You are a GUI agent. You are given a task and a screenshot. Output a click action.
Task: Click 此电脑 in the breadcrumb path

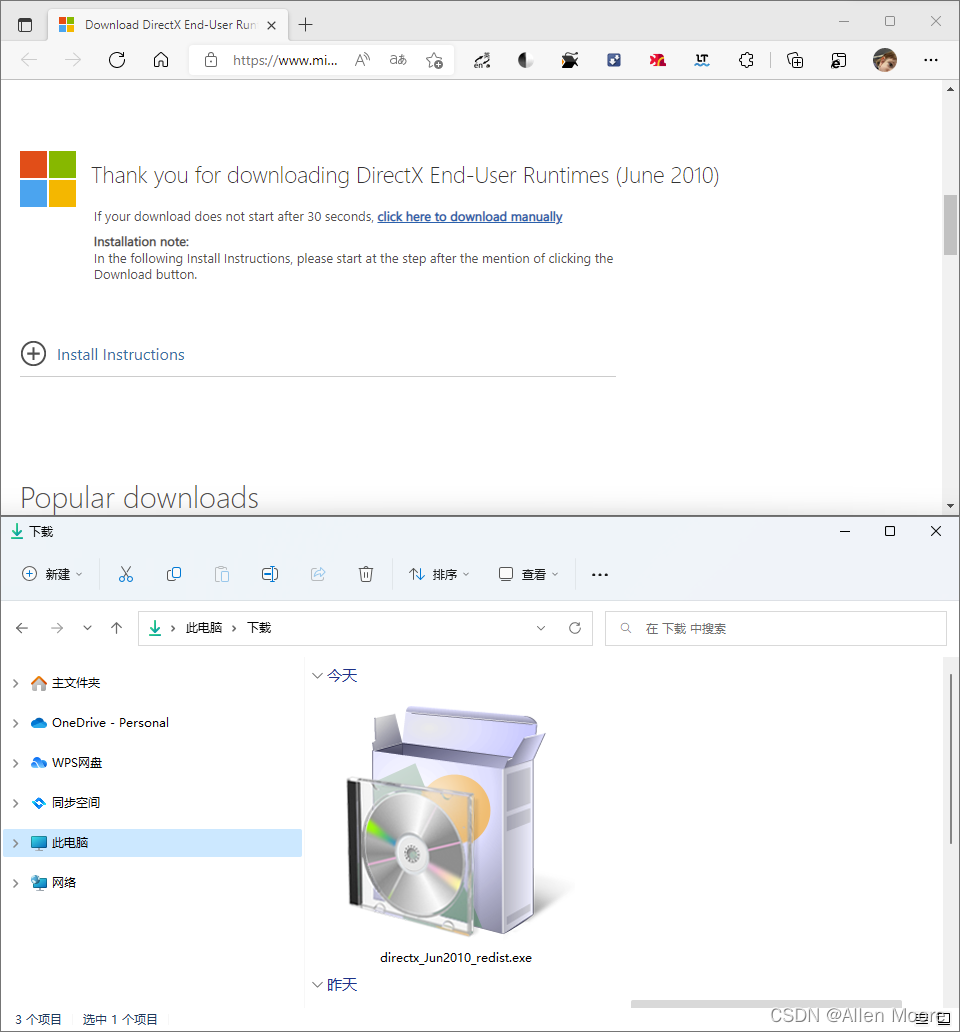(x=203, y=628)
